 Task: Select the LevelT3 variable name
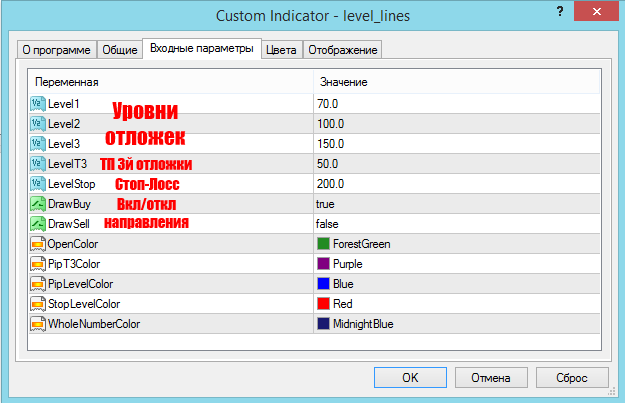click(67, 163)
